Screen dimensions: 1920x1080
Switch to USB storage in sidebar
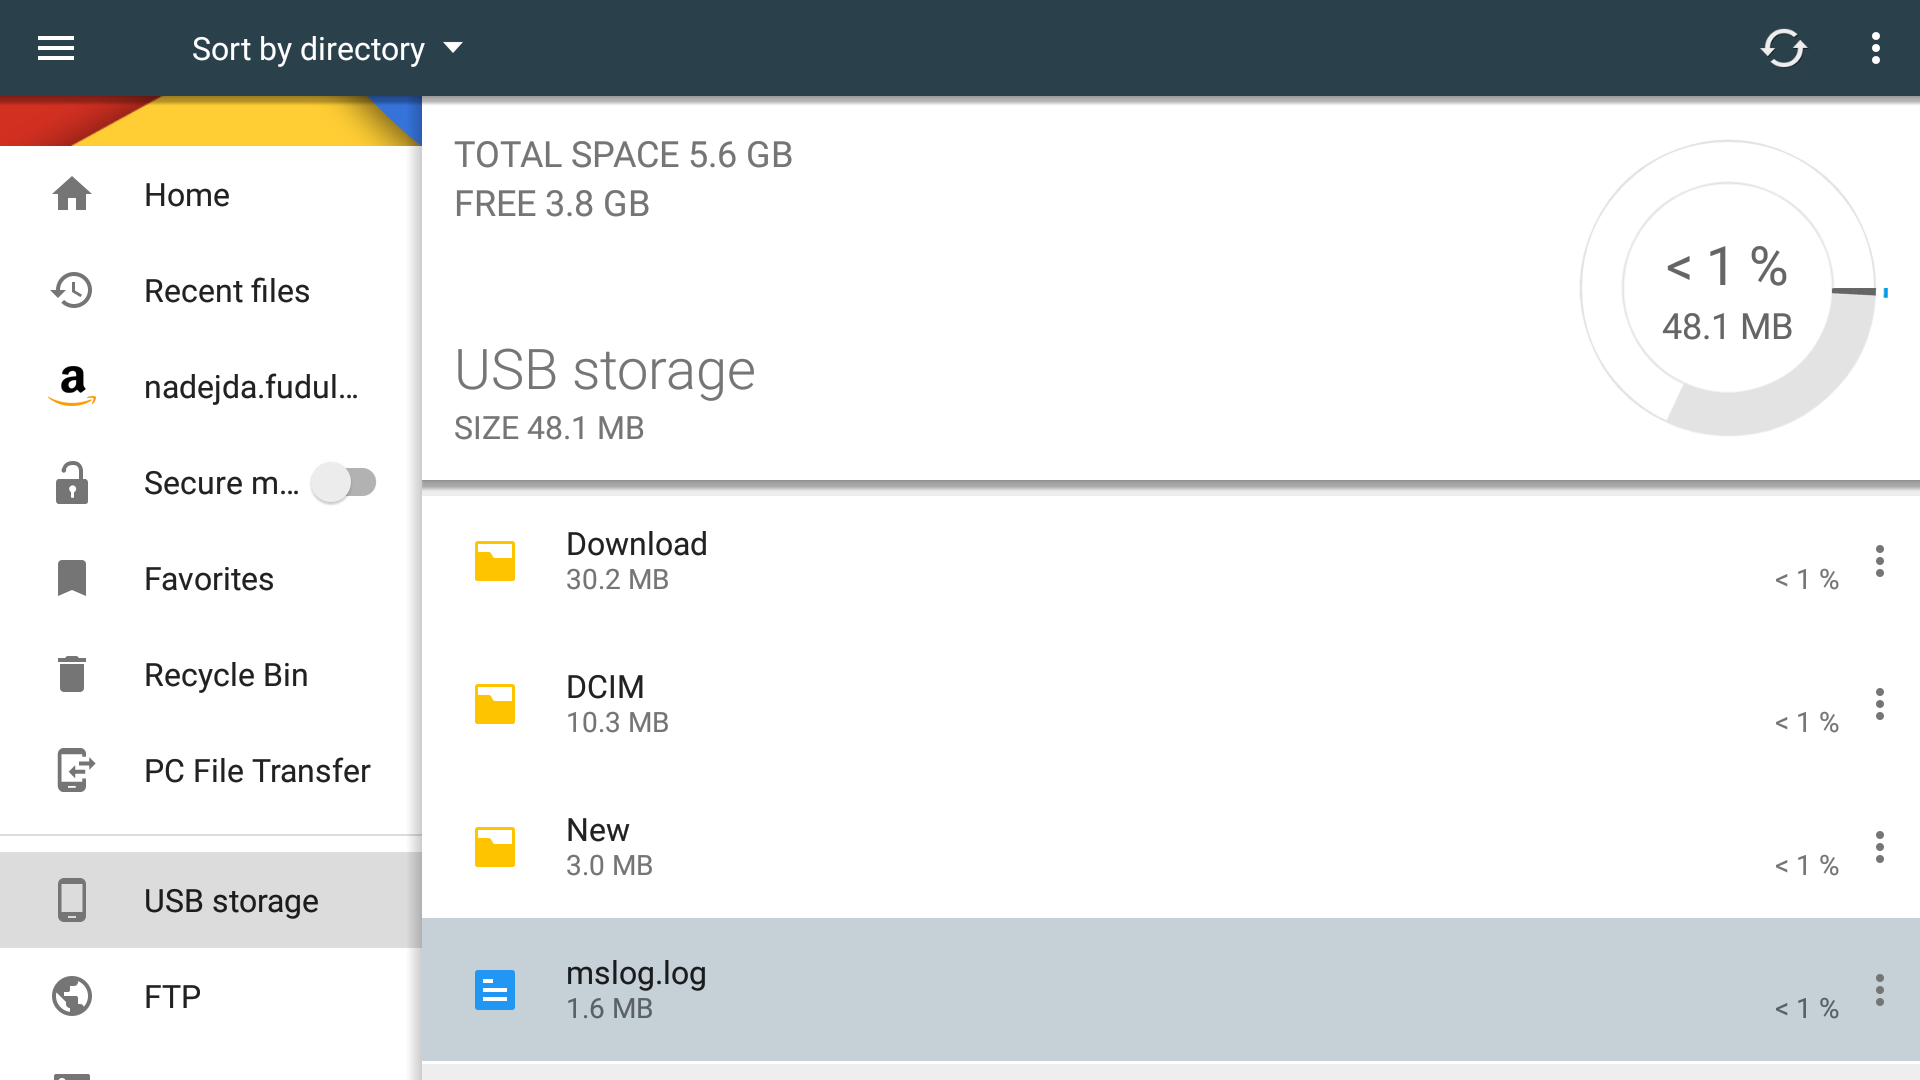(x=230, y=900)
